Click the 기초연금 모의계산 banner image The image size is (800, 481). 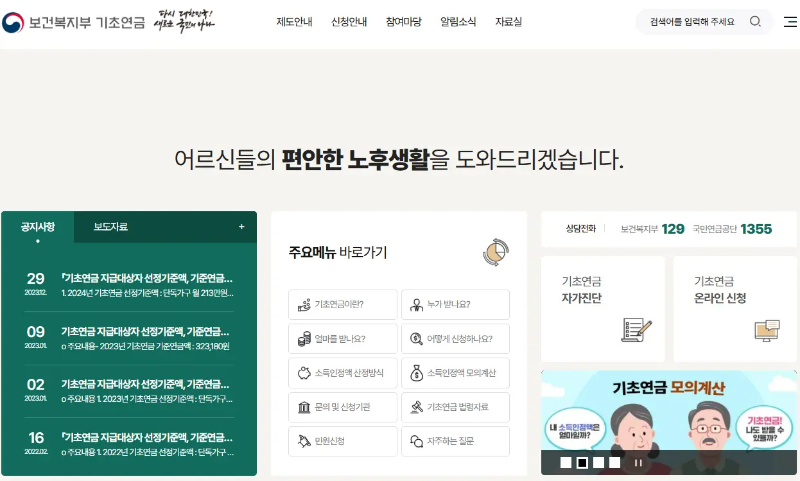click(669, 422)
